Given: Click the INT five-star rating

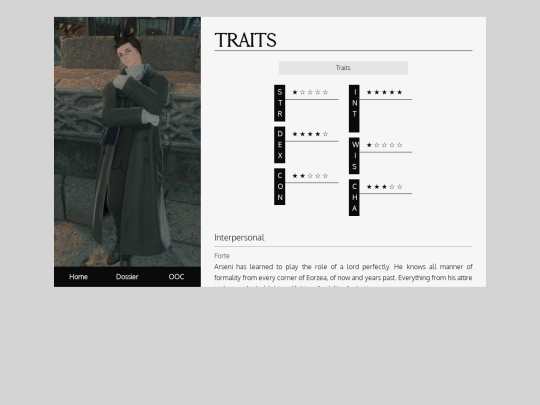Looking at the screenshot, I should click(x=384, y=92).
